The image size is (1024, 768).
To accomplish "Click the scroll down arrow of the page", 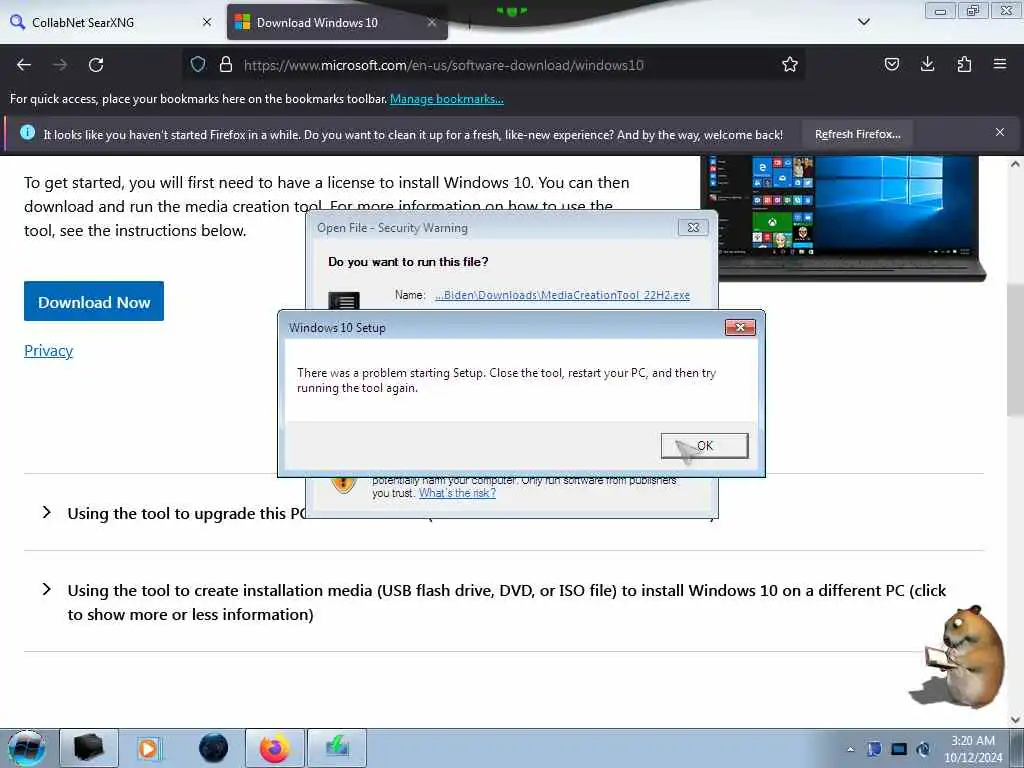I will point(1015,719).
